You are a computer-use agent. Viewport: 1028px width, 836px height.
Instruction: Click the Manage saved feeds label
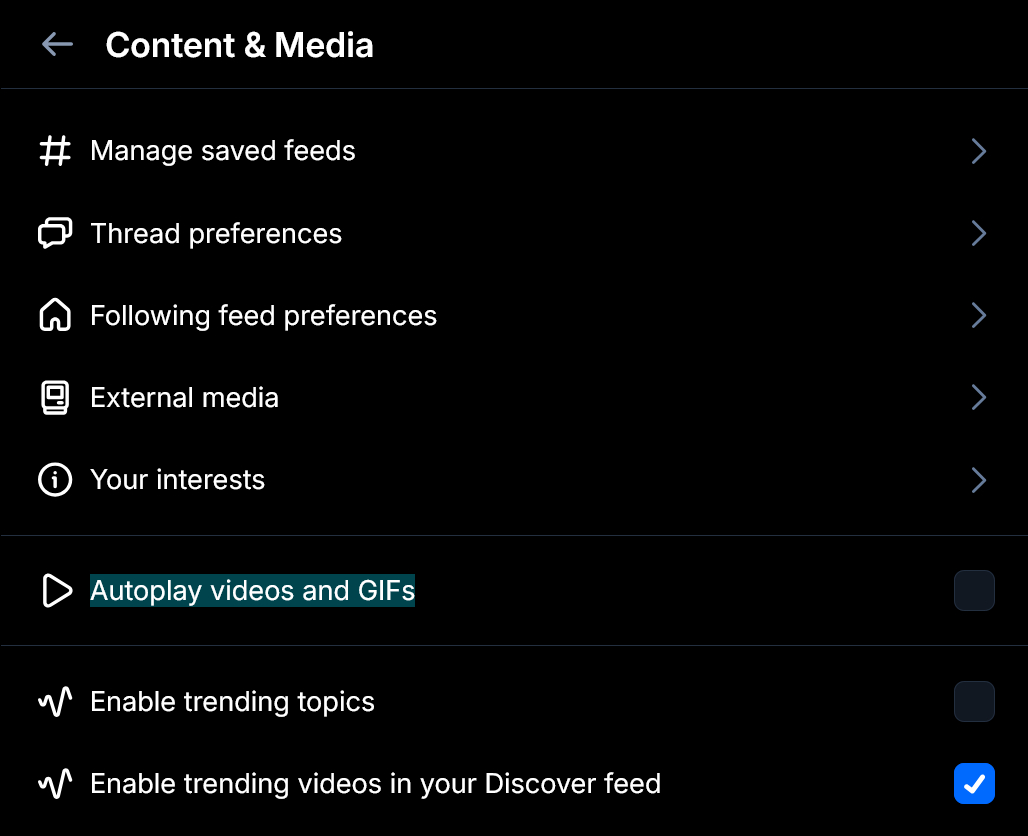point(222,151)
